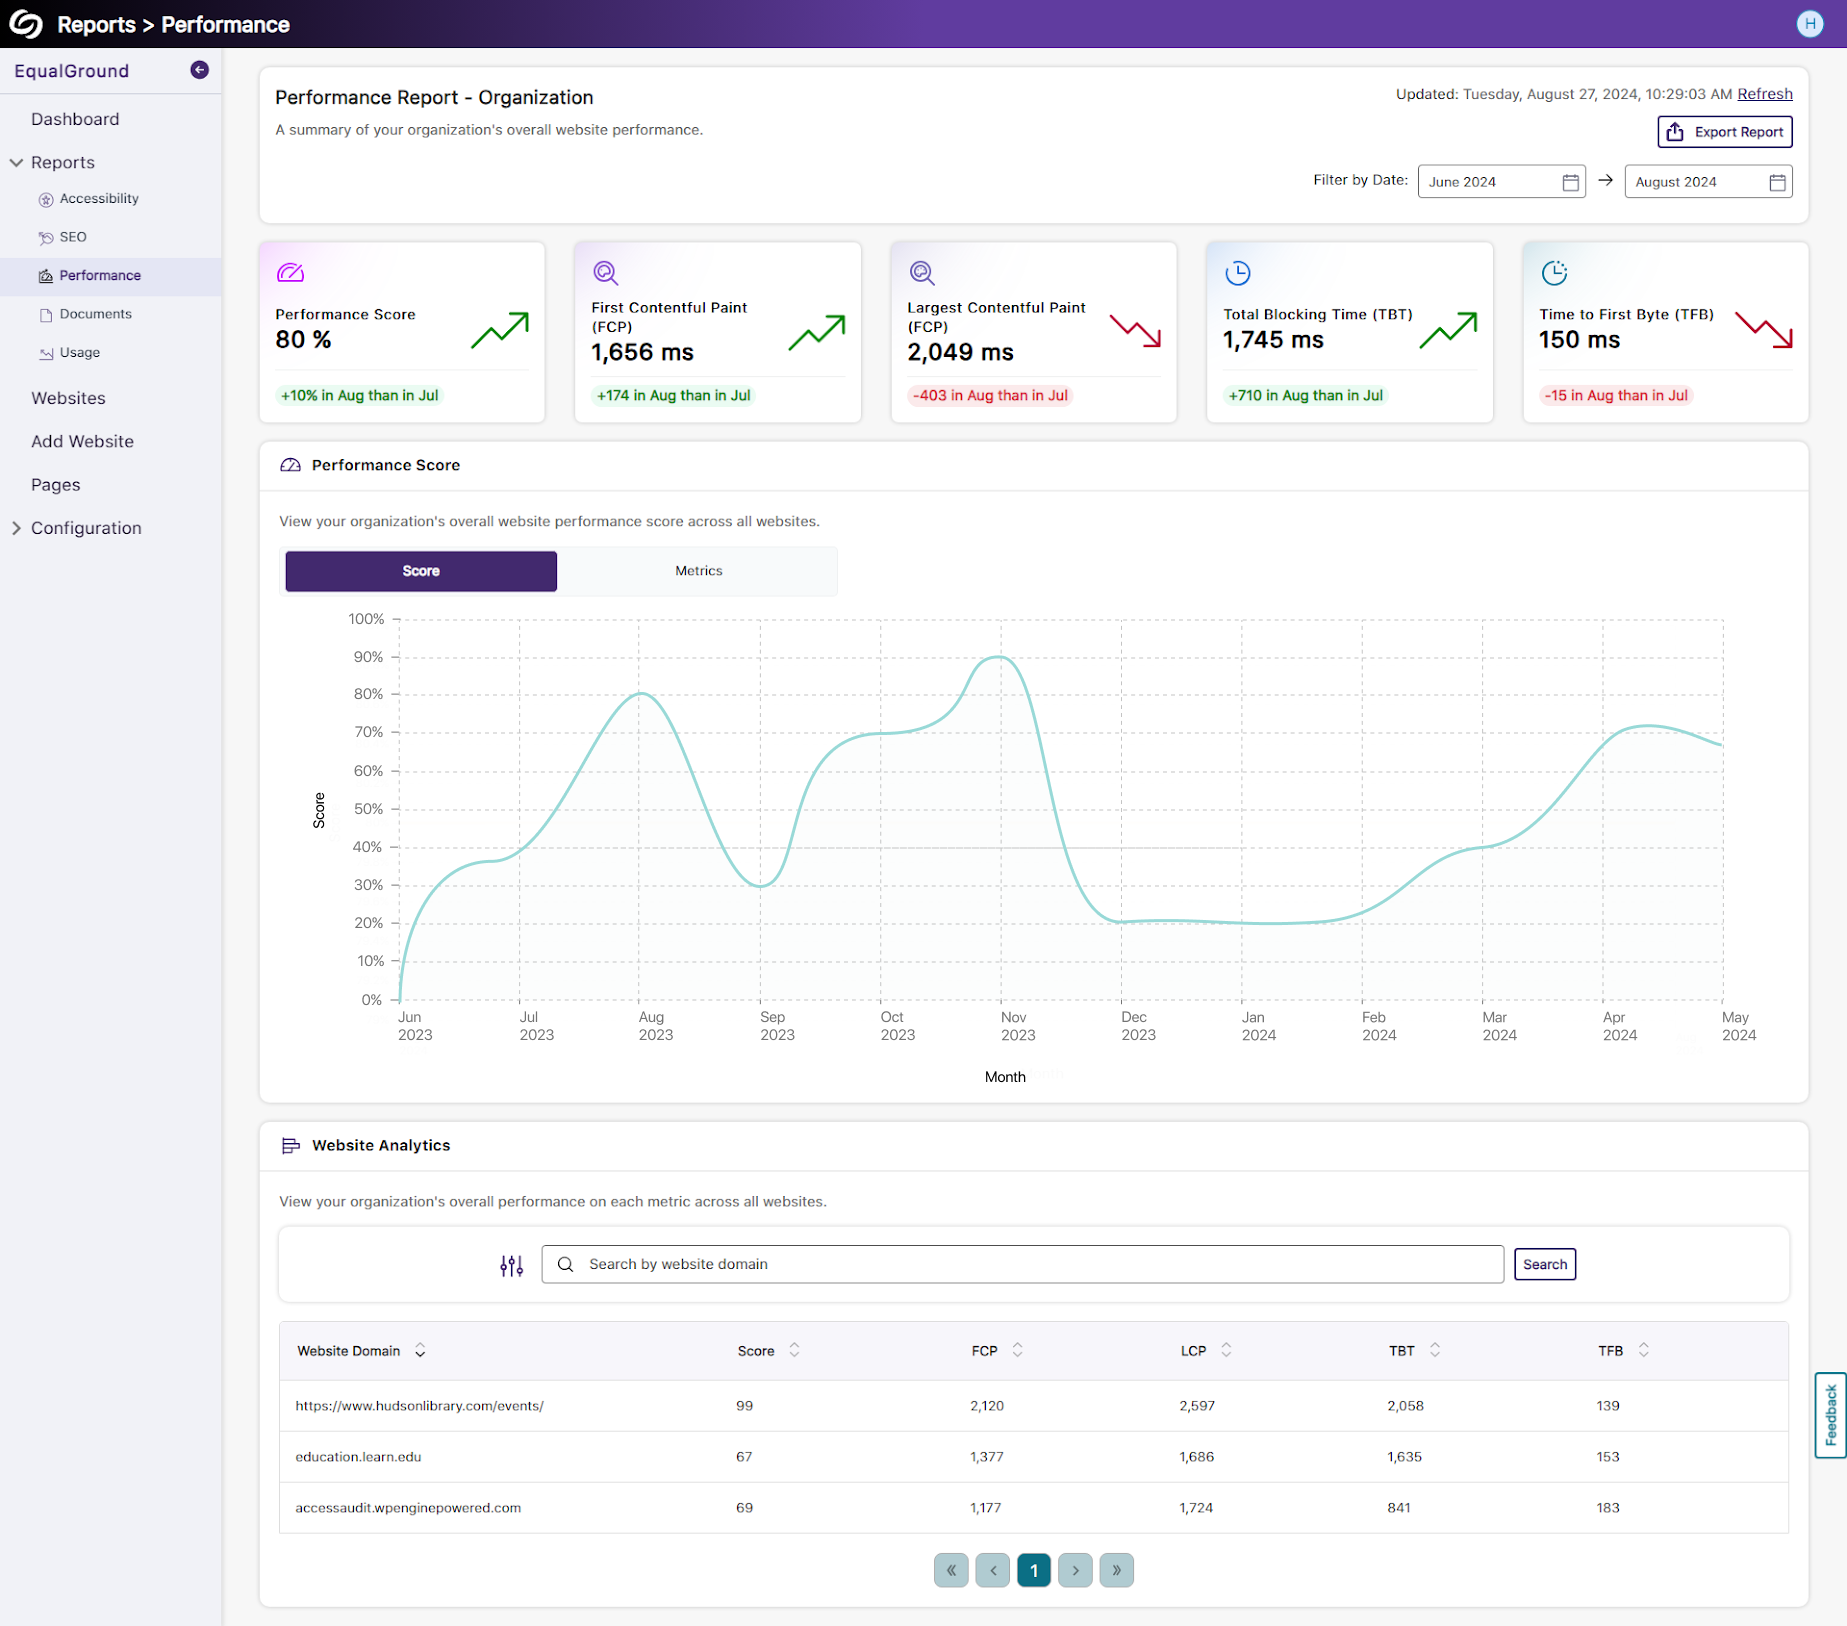Screen dimensions: 1847x1626
Task: Expand the Configuration section
Action: (x=14, y=527)
